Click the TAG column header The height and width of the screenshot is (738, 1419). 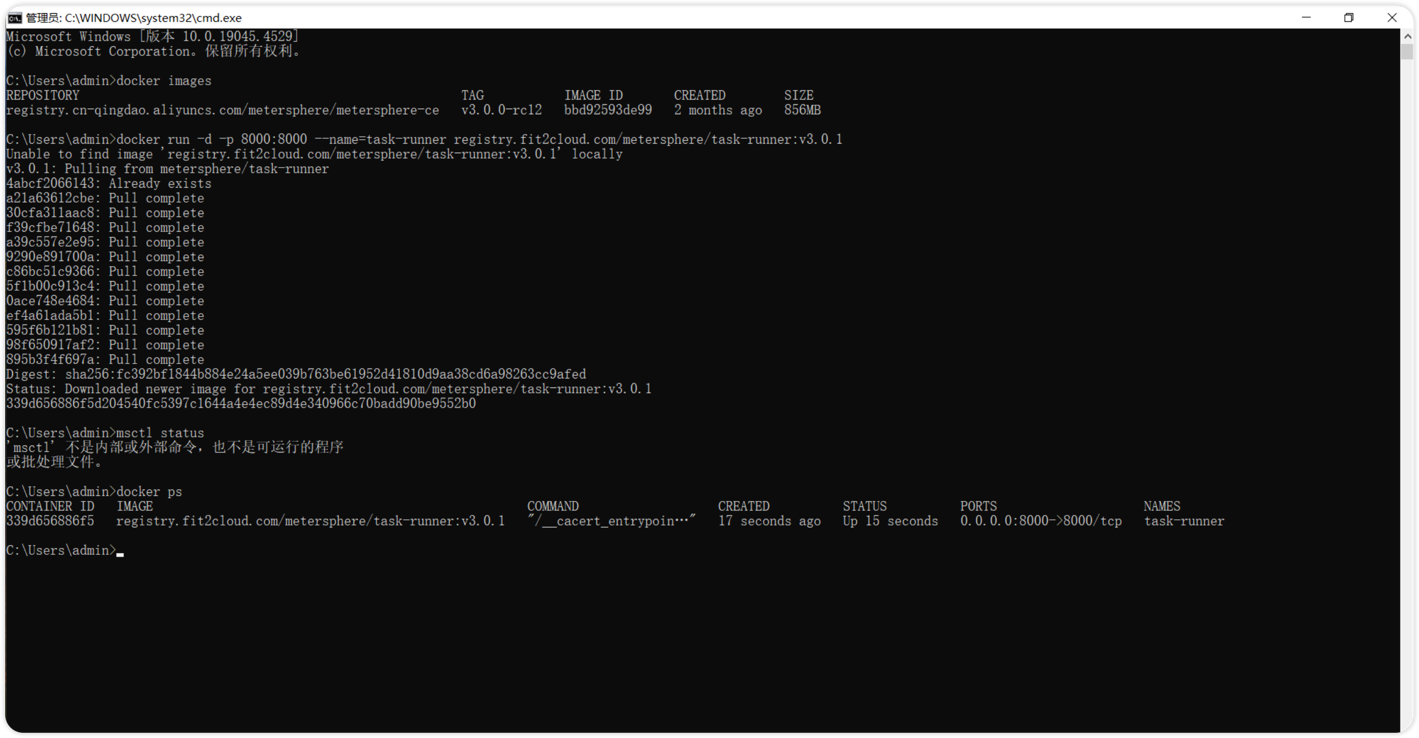pyautogui.click(x=472, y=96)
